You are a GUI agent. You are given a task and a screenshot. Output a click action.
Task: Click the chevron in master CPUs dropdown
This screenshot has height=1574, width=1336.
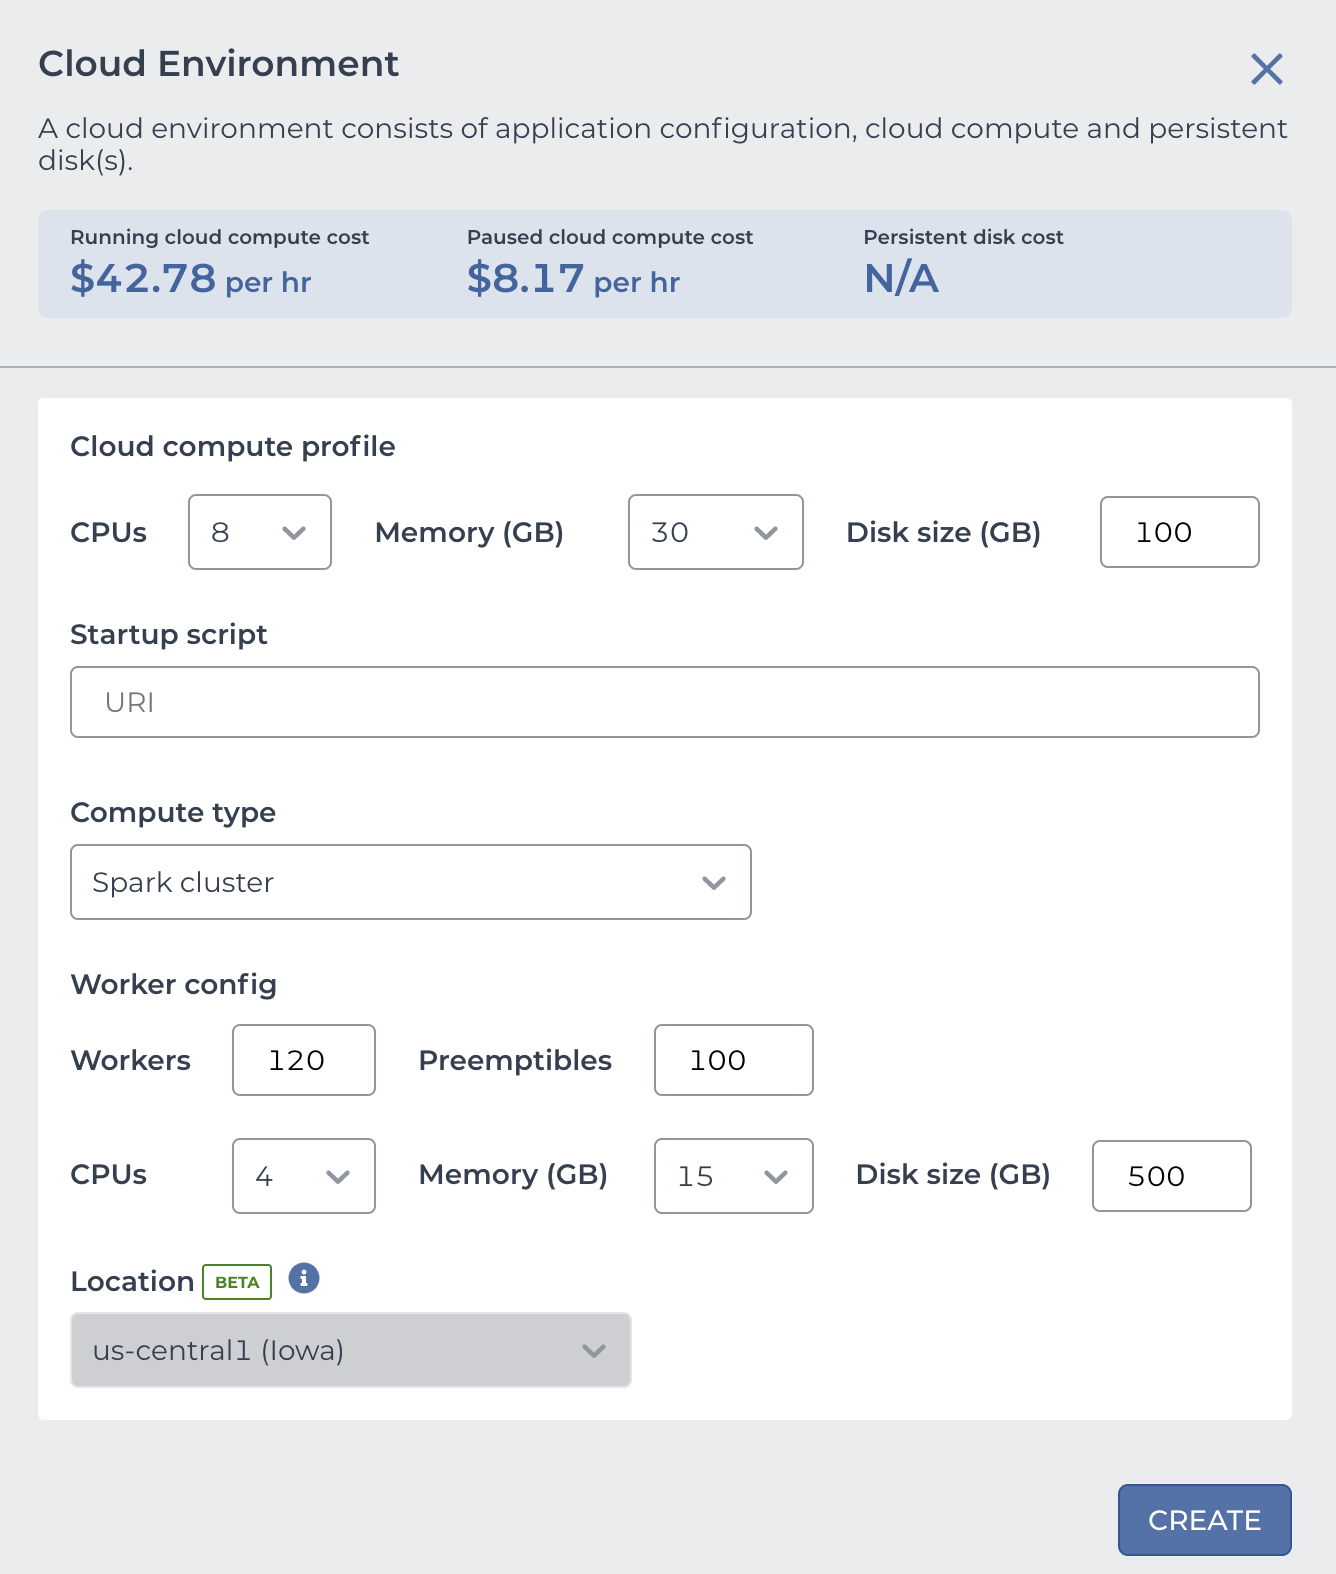pos(294,533)
